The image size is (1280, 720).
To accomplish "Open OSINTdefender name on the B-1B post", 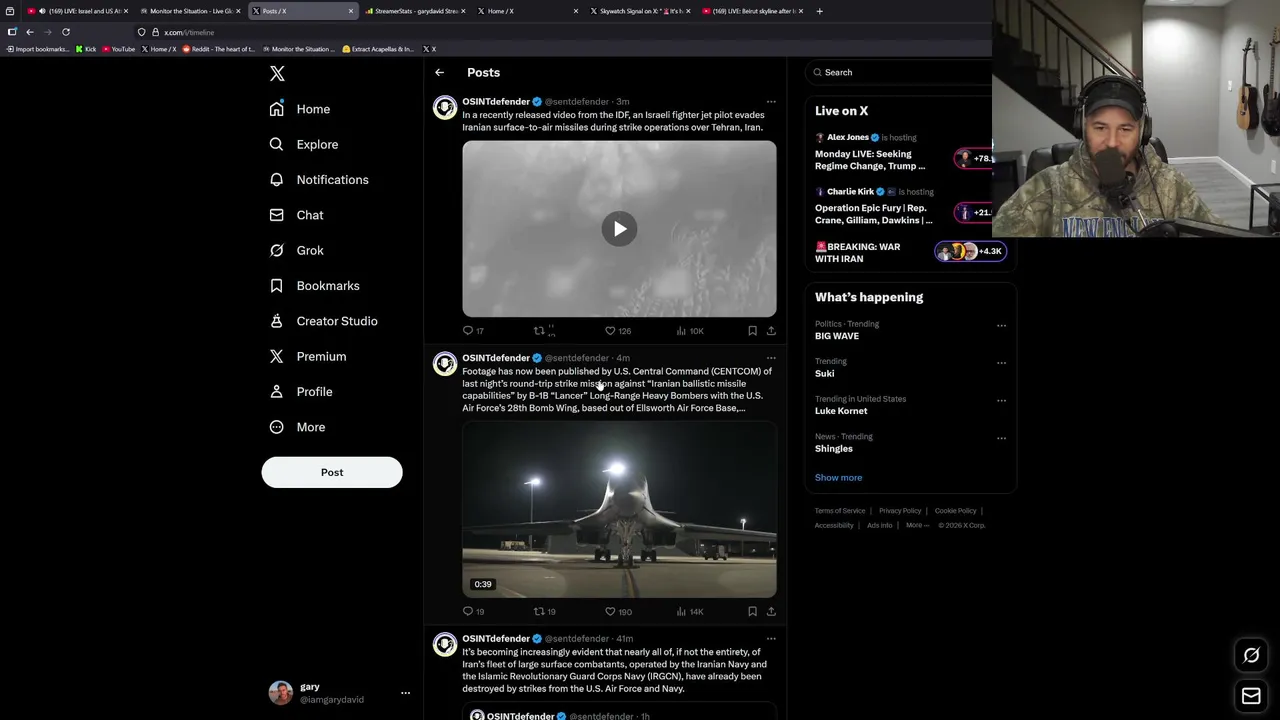I will (x=496, y=358).
